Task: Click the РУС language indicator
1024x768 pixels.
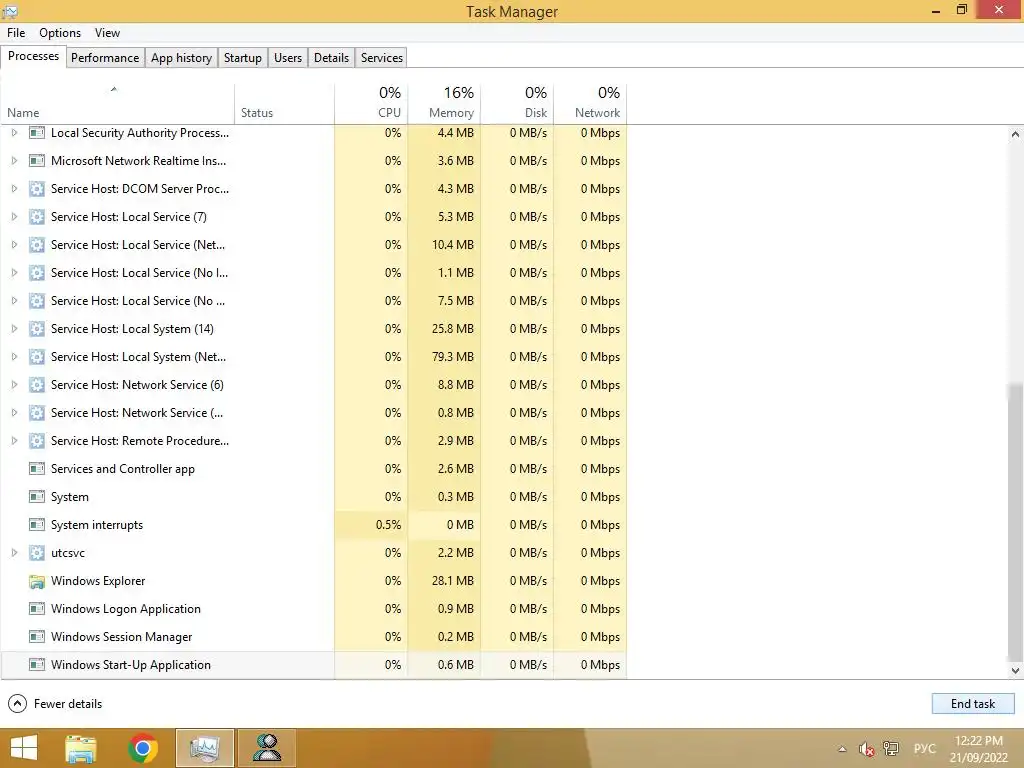Action: click(924, 748)
